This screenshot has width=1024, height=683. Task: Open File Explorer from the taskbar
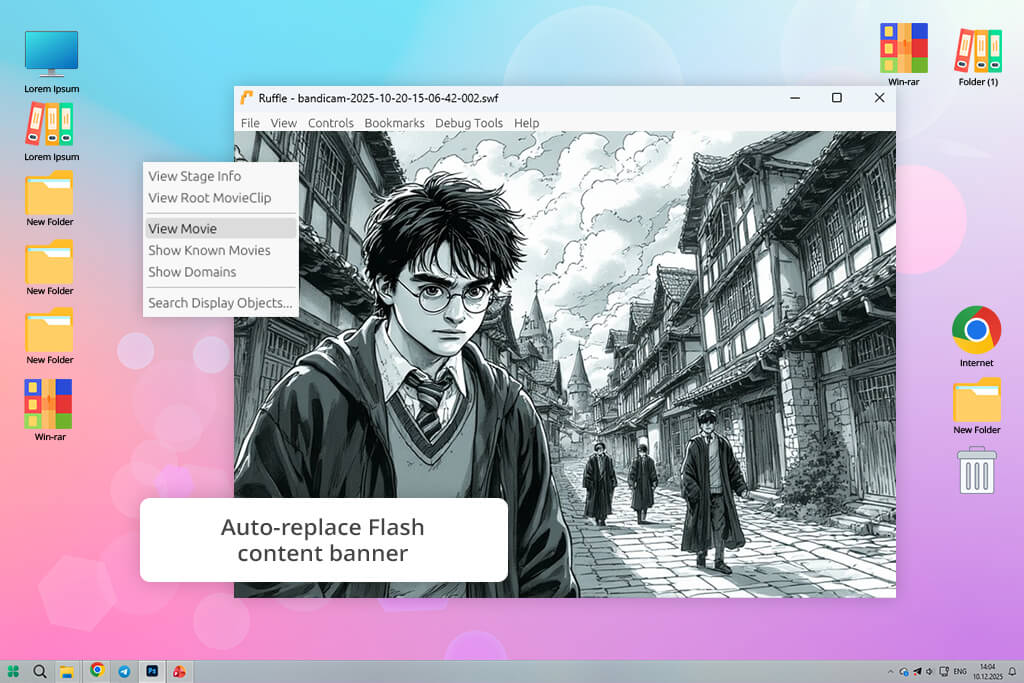(x=67, y=671)
